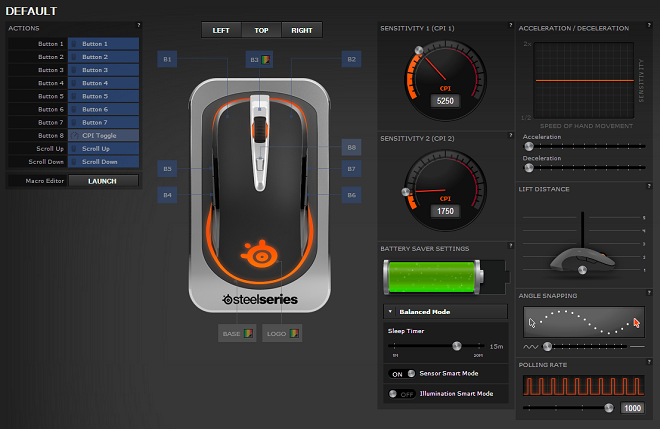Turn on Illumination Smart Mode switch
The width and height of the screenshot is (660, 429).
pos(402,394)
